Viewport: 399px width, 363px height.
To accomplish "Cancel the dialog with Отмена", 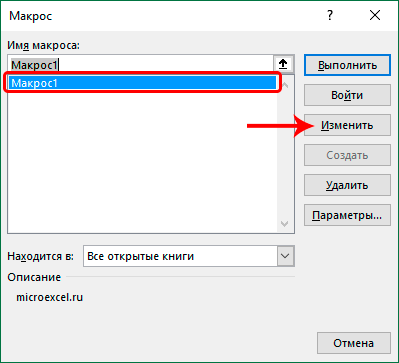I will (354, 343).
